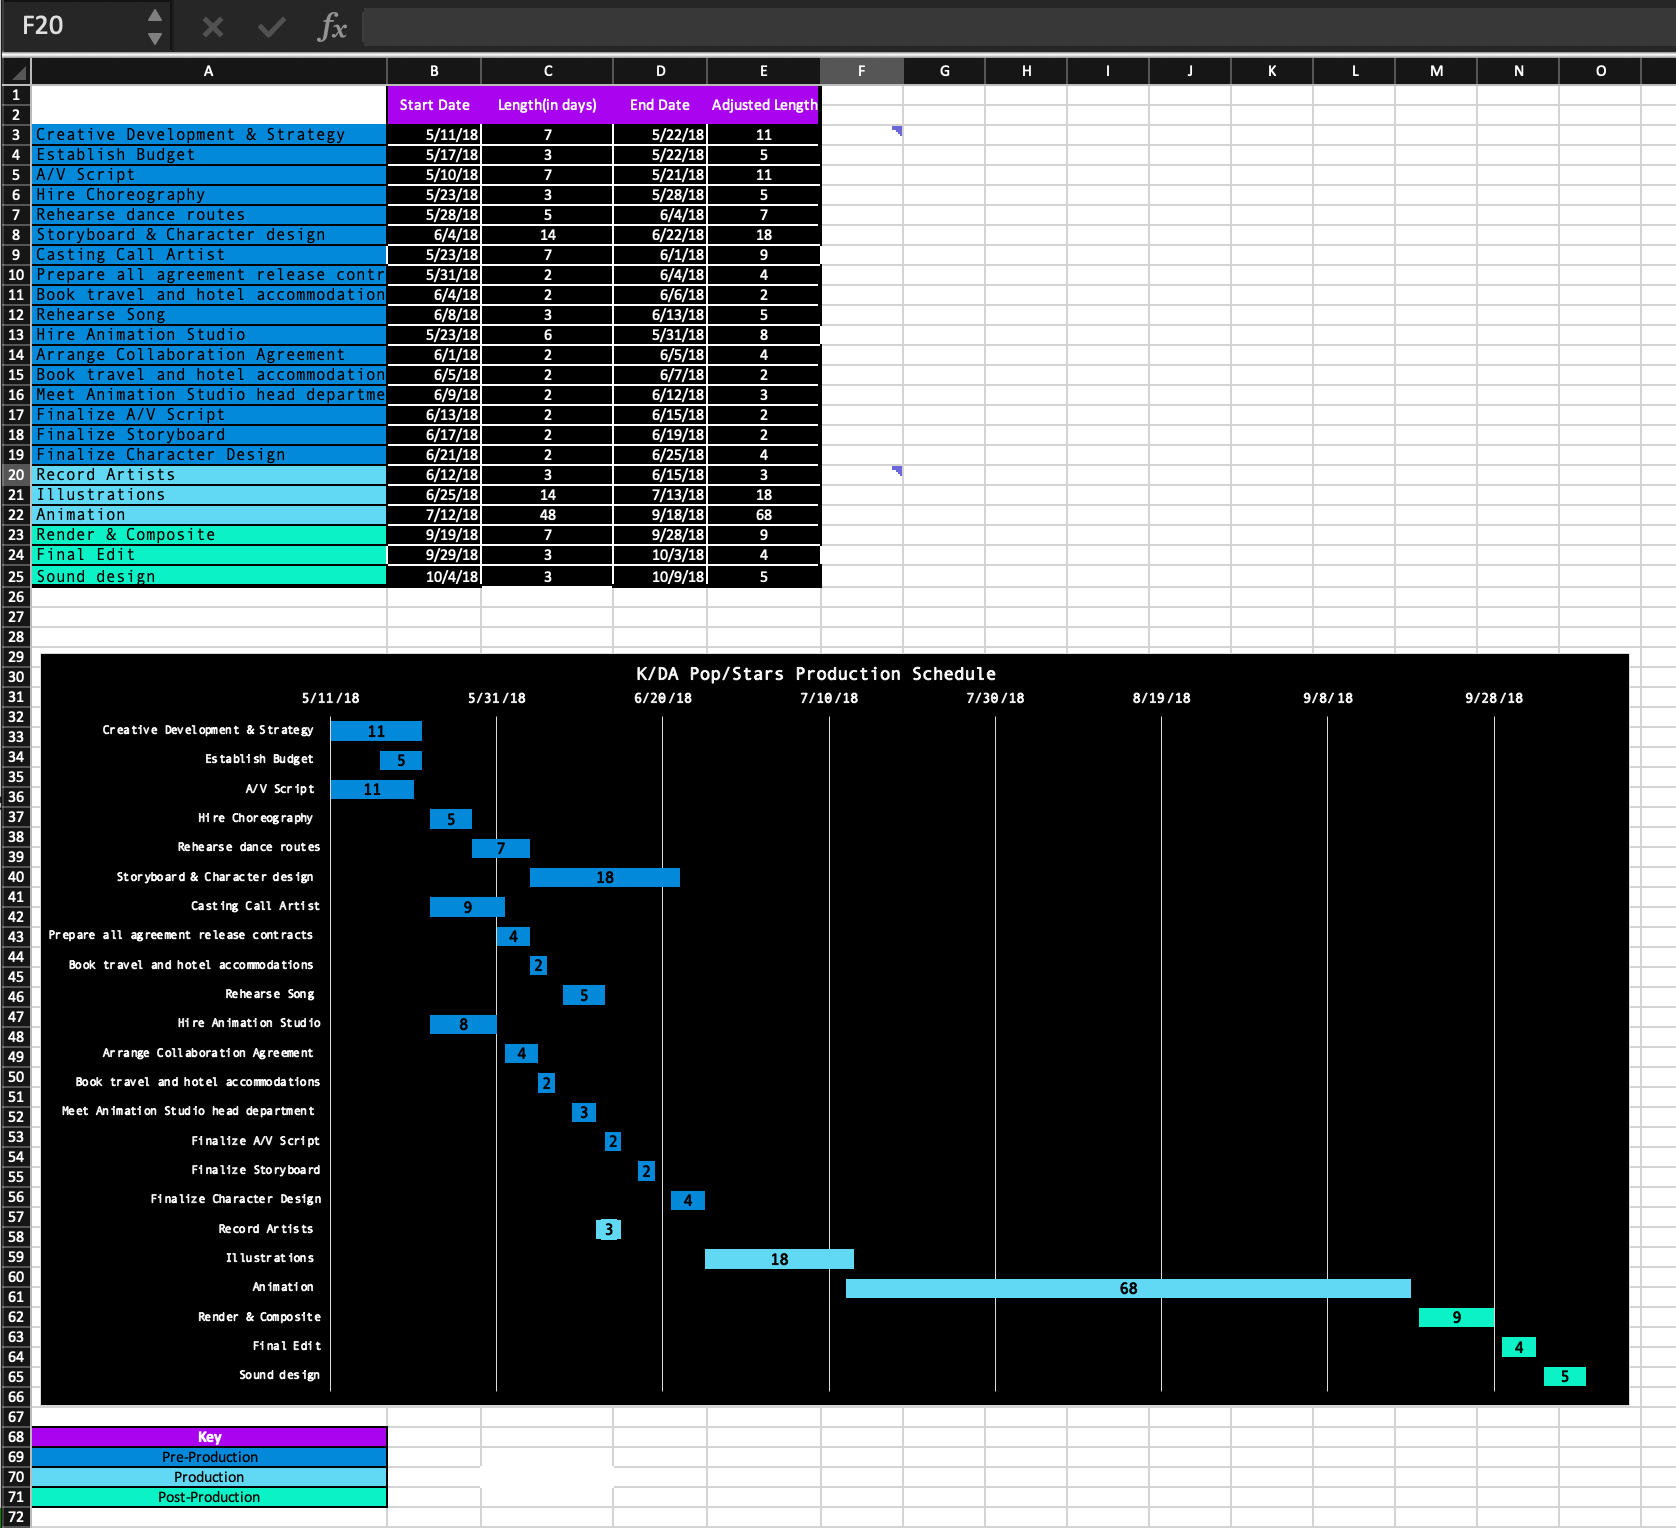Image resolution: width=1676 pixels, height=1528 pixels.
Task: Click the confirm checkmark in formula bar
Action: tap(271, 27)
